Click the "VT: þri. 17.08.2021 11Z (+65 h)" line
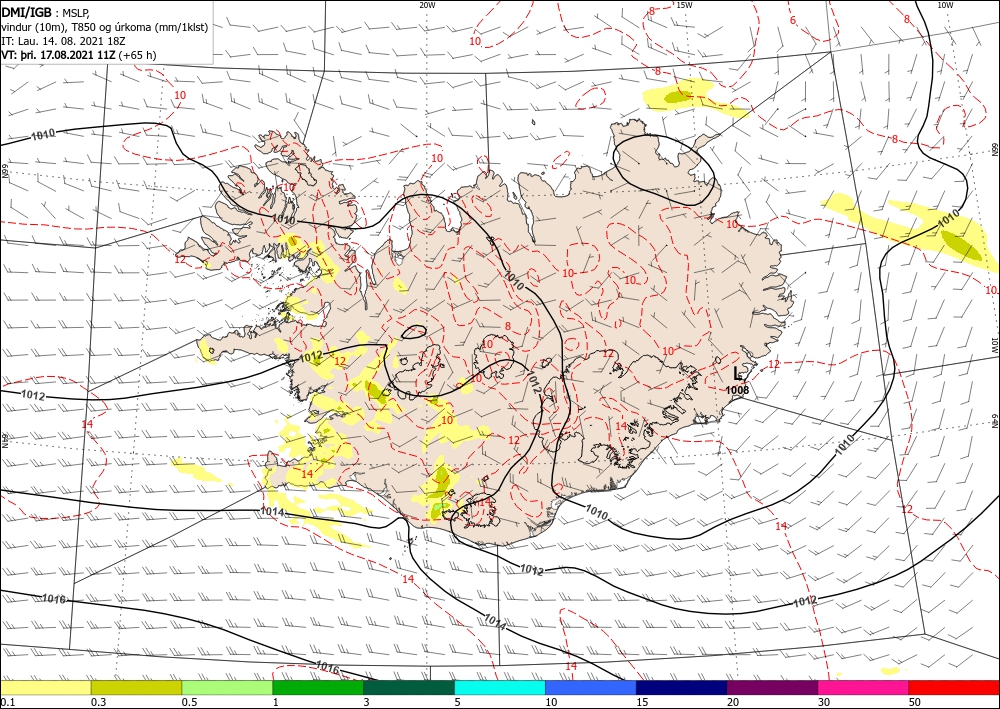The height and width of the screenshot is (709, 1000). click(x=78, y=55)
